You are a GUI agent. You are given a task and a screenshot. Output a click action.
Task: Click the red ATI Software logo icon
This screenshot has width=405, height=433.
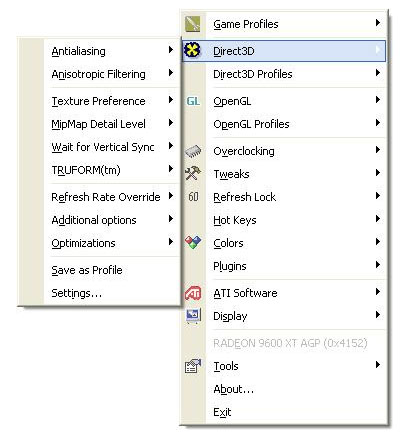click(x=193, y=293)
